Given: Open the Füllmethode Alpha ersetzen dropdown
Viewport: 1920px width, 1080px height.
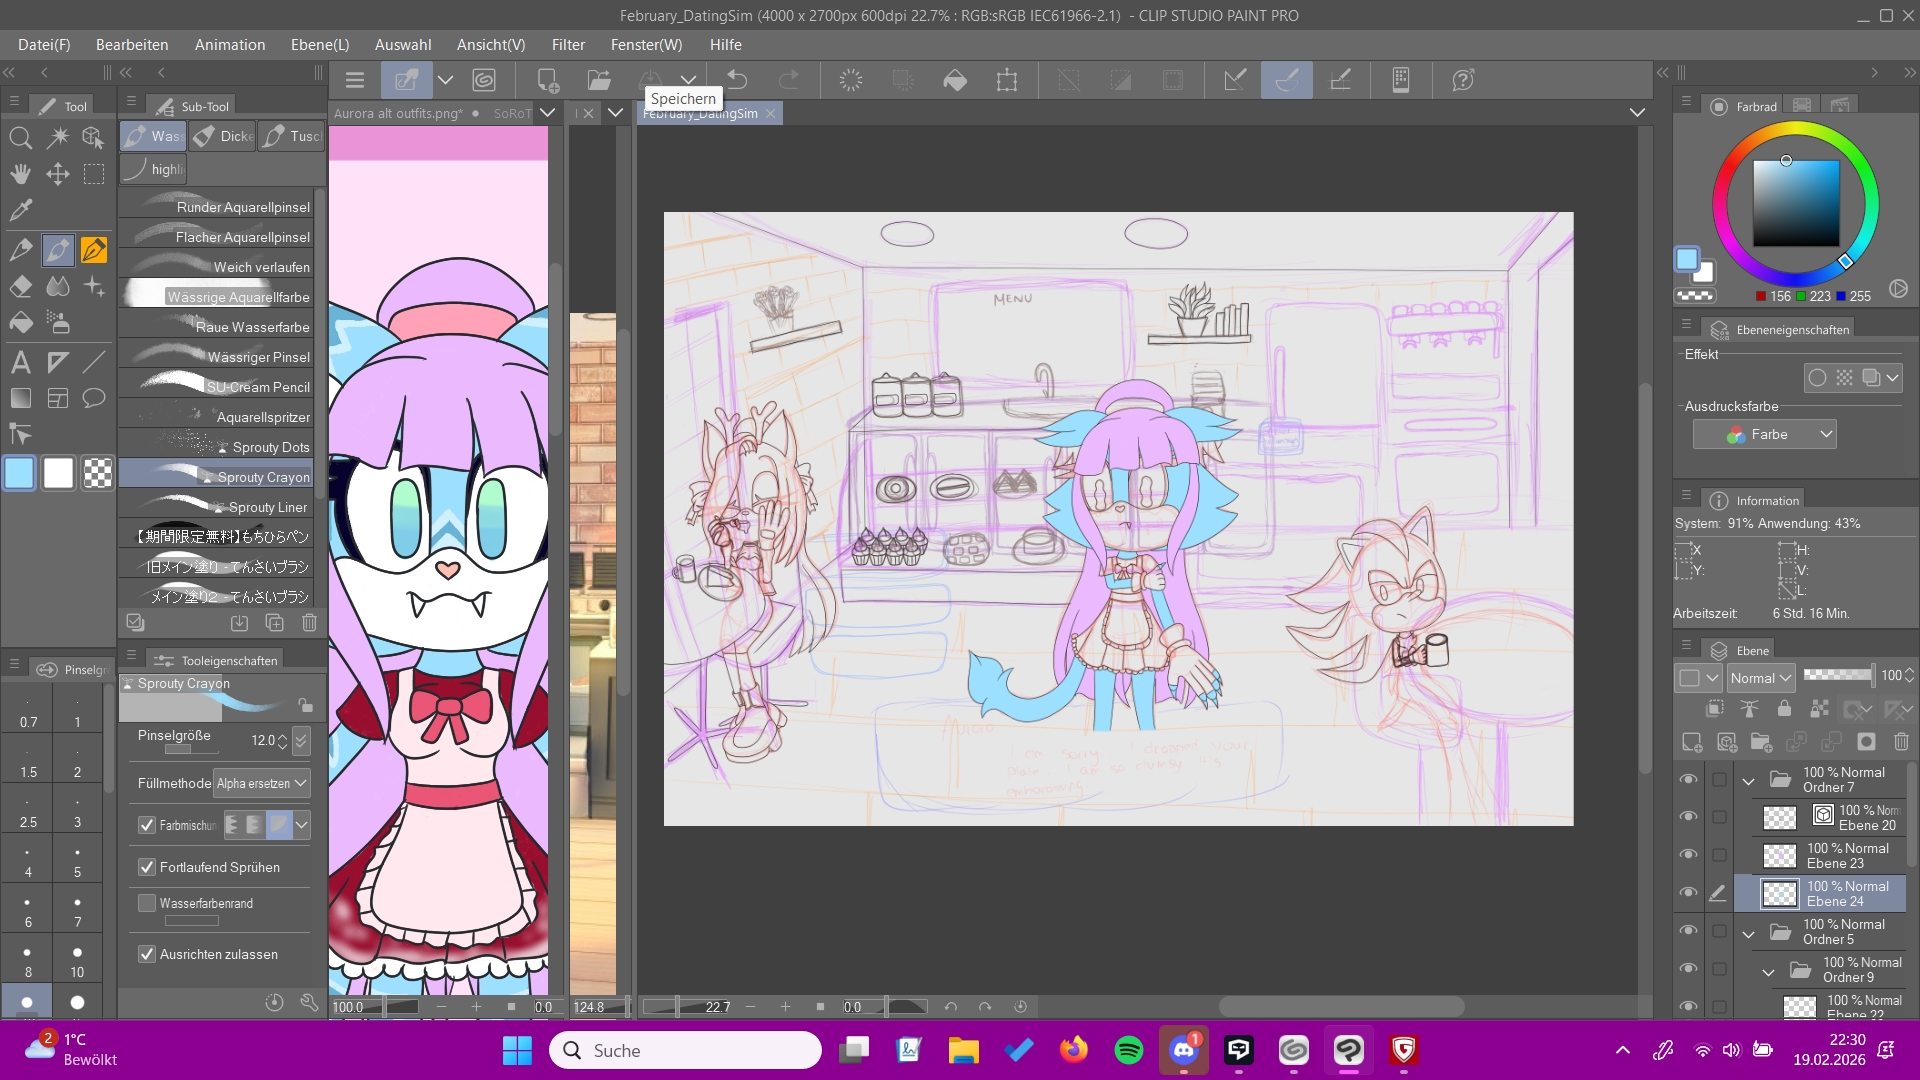Looking at the screenshot, I should (x=262, y=783).
